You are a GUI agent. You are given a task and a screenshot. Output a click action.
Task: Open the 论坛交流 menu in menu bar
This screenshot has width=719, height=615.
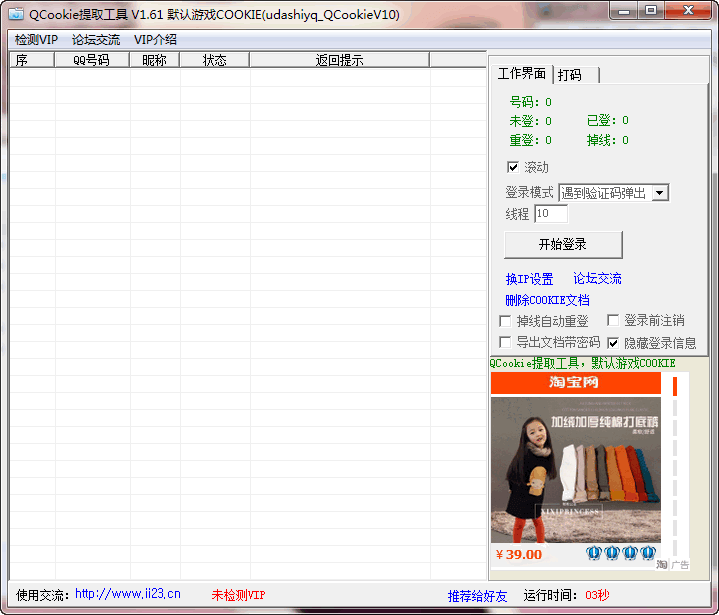coord(96,40)
